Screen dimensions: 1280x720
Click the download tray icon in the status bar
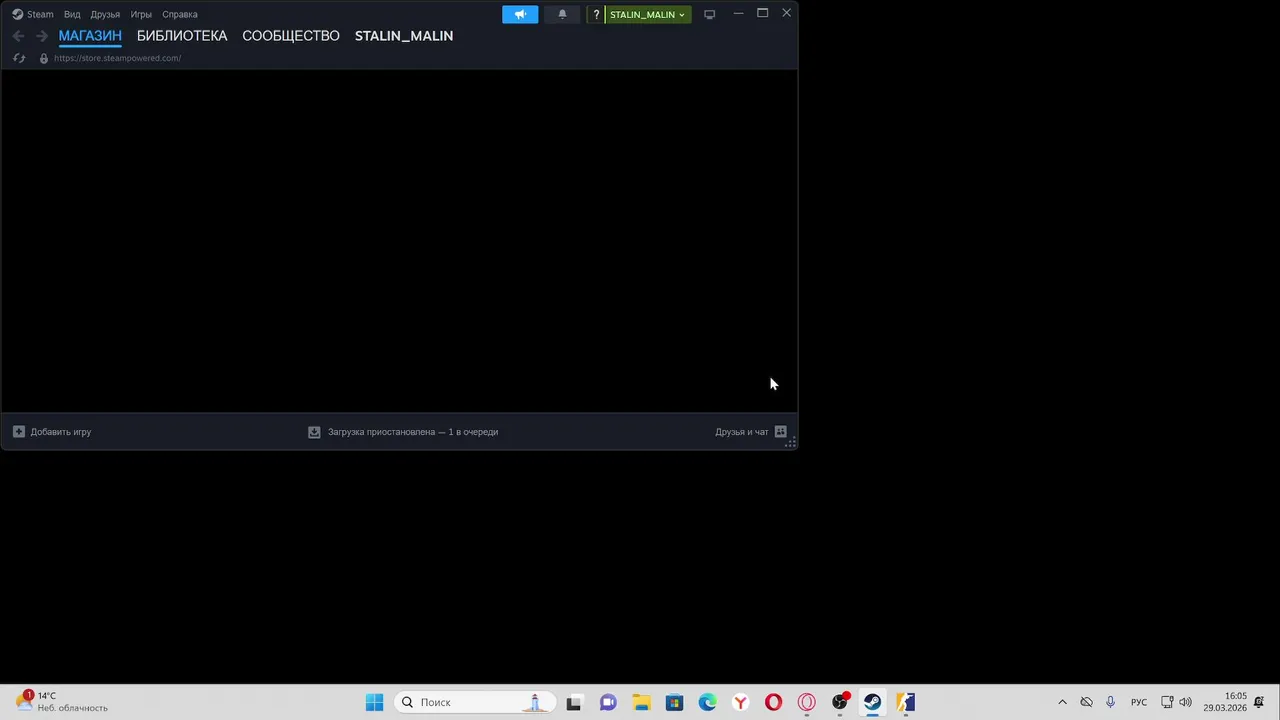click(314, 432)
